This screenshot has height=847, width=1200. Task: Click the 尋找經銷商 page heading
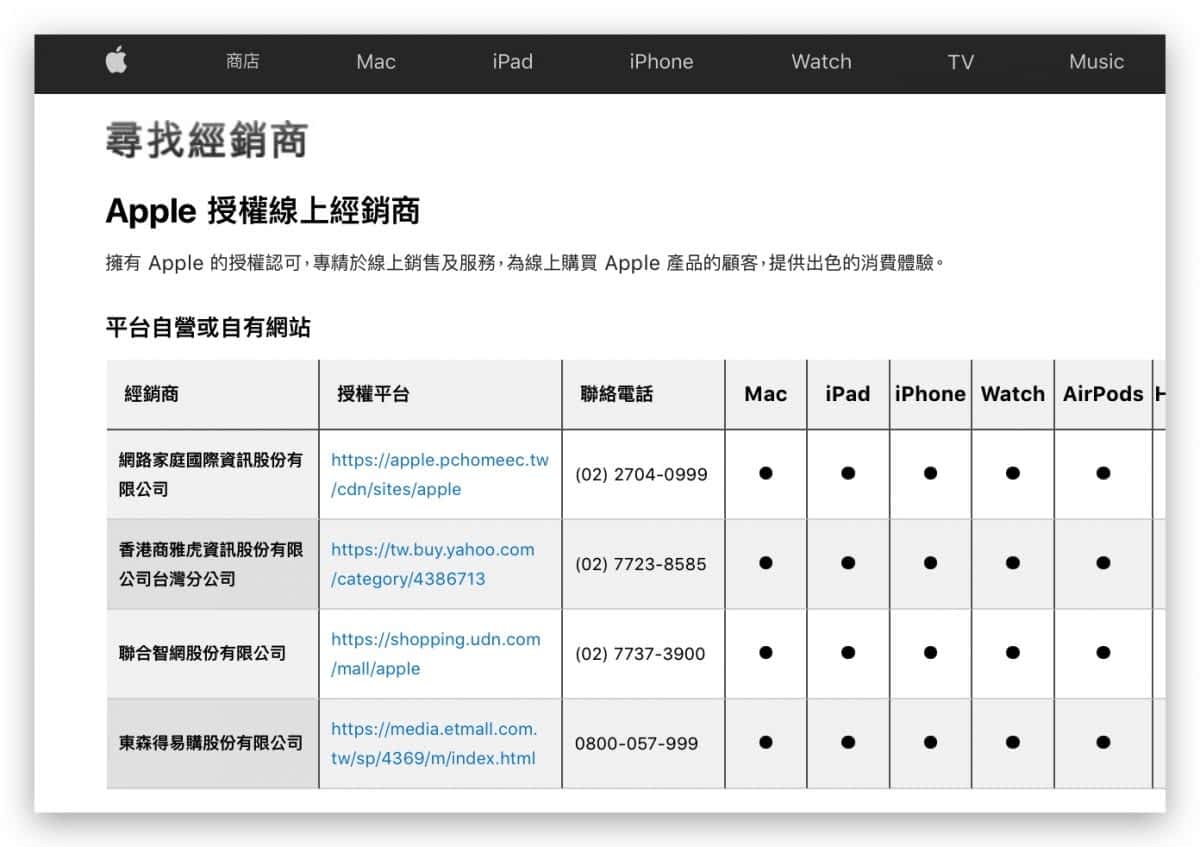click(206, 141)
